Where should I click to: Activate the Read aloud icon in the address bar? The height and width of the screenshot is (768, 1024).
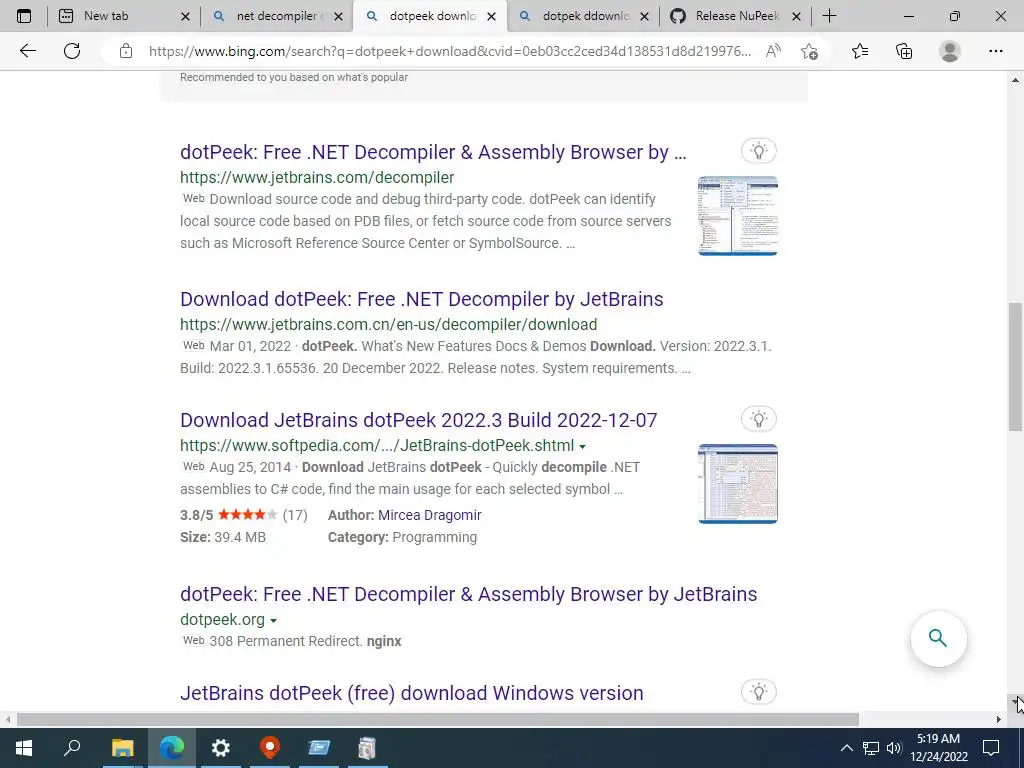point(773,51)
